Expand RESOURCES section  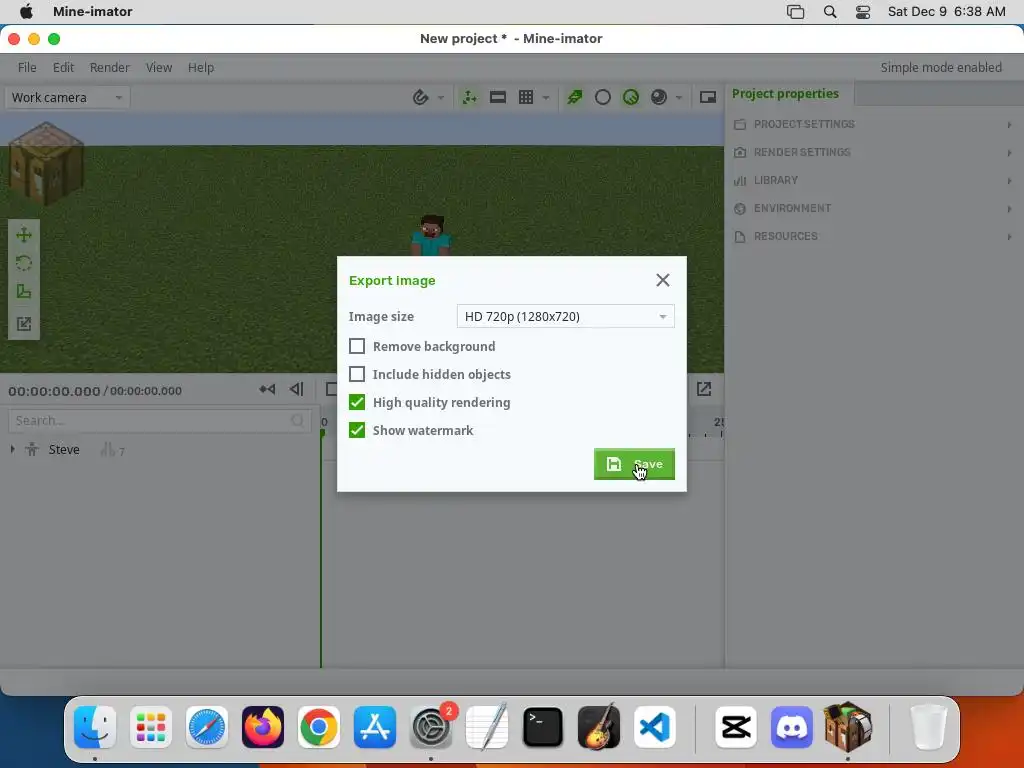[874, 236]
